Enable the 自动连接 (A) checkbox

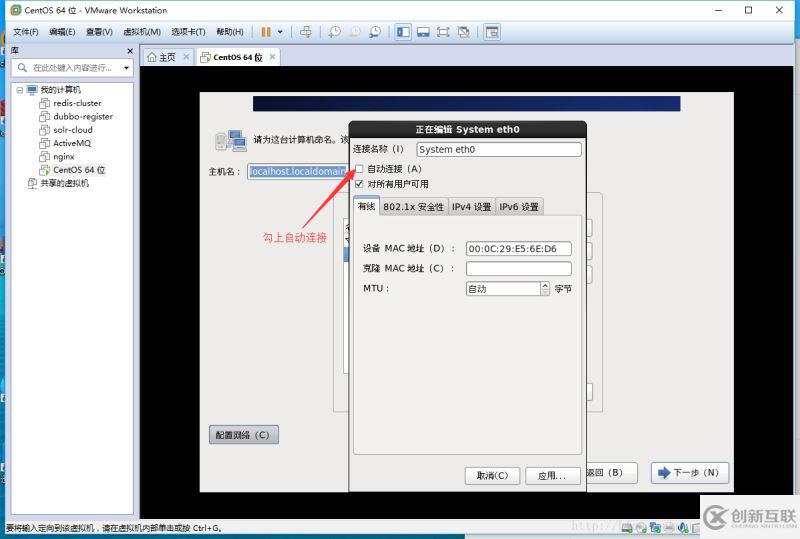click(359, 169)
